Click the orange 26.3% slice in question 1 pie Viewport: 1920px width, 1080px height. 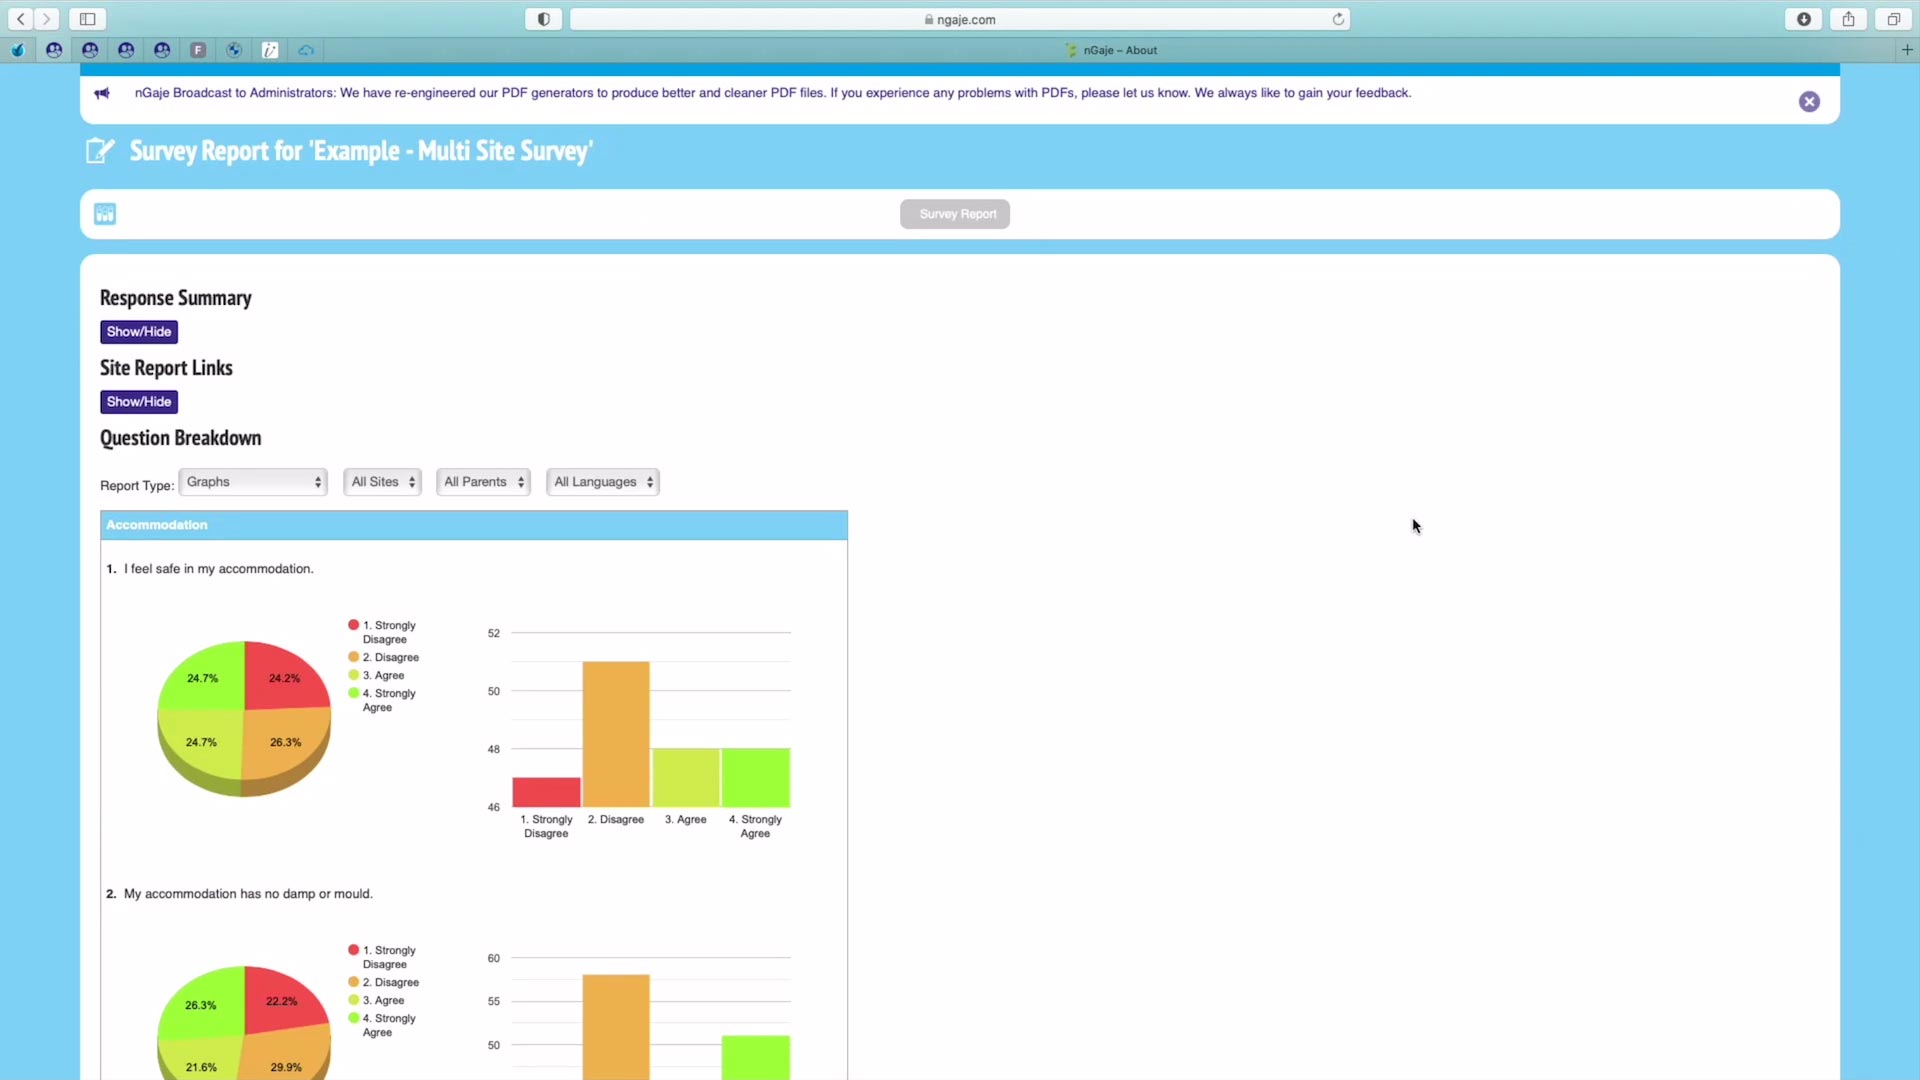tap(285, 742)
